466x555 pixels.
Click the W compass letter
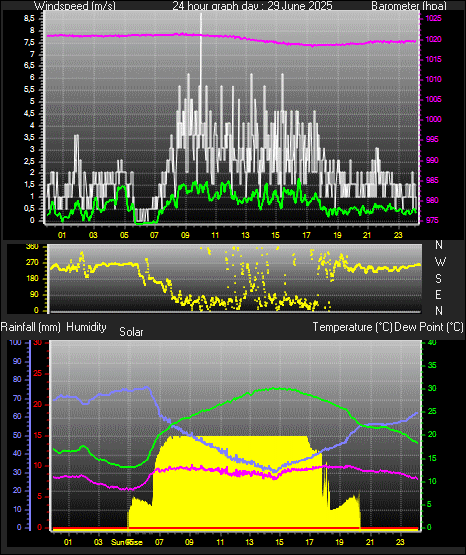point(440,262)
